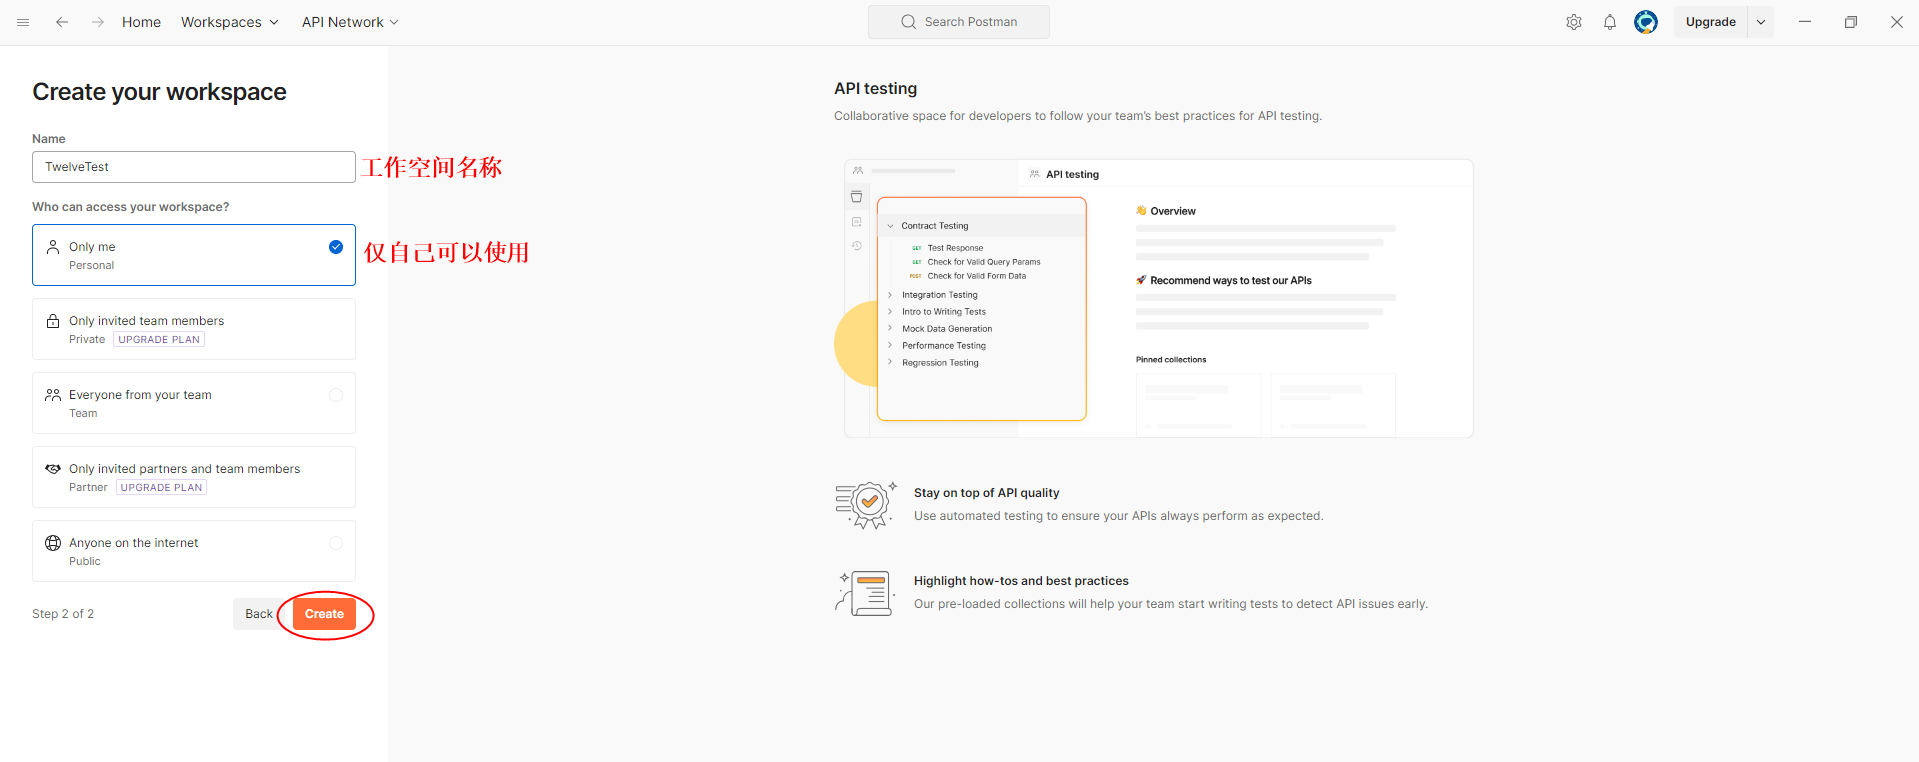Click the handshake icon for partners
This screenshot has width=1919, height=762.
click(53, 469)
